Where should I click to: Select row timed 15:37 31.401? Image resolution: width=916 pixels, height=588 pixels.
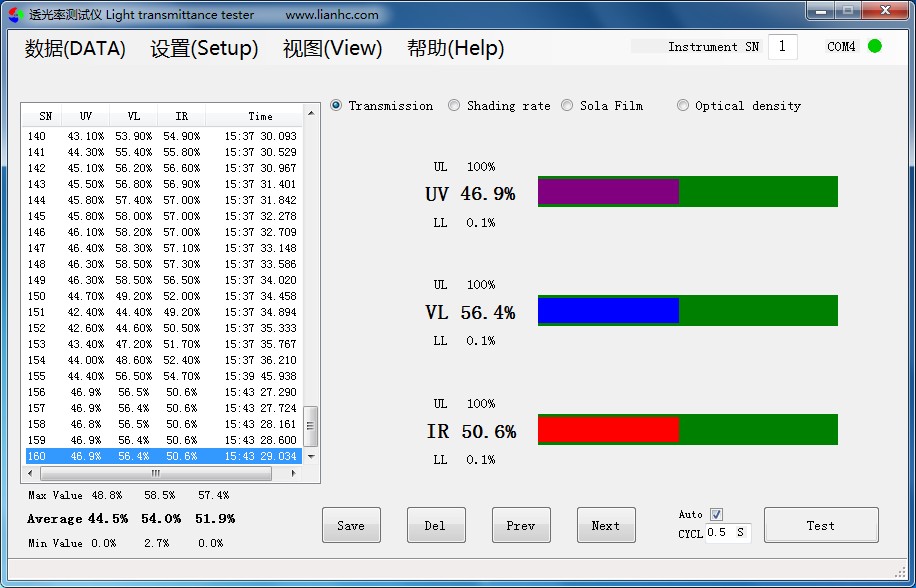pos(163,184)
